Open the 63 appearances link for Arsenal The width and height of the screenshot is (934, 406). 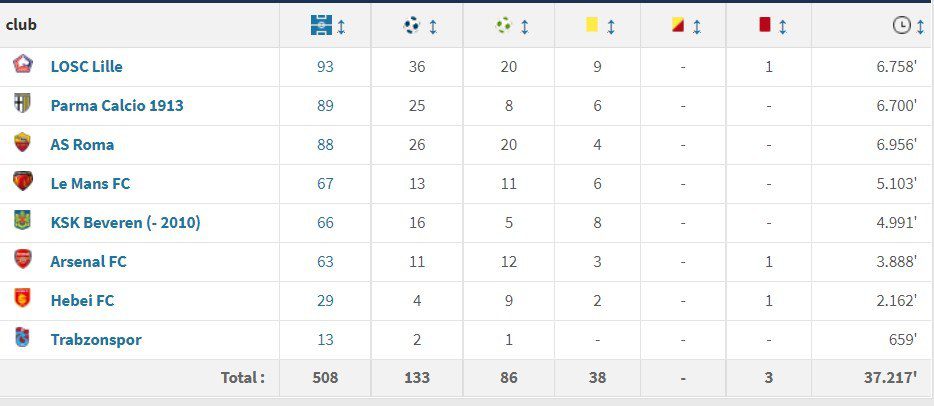click(x=325, y=262)
